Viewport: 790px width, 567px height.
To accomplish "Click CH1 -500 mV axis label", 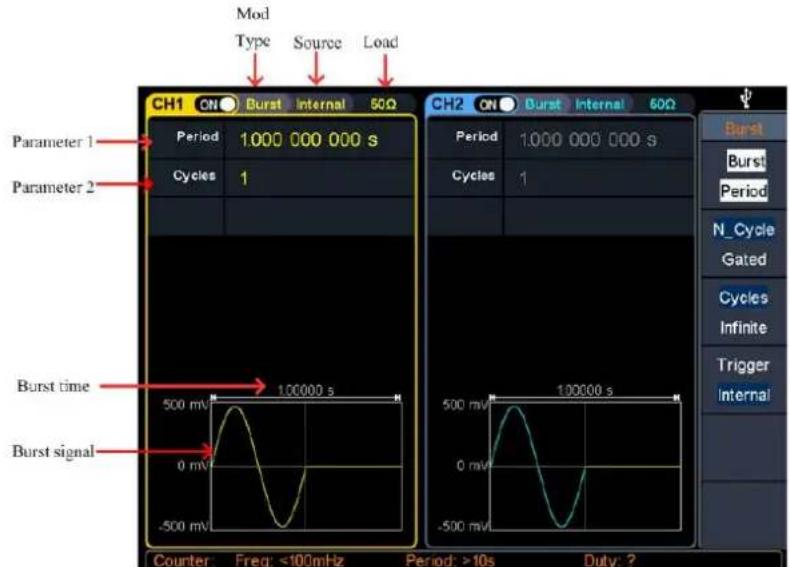I will coord(183,526).
